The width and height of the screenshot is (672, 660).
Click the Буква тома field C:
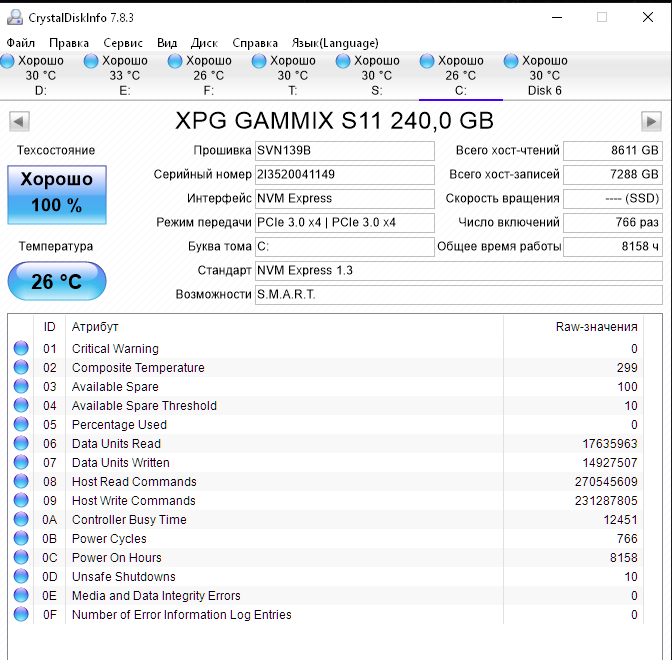pyautogui.click(x=345, y=246)
